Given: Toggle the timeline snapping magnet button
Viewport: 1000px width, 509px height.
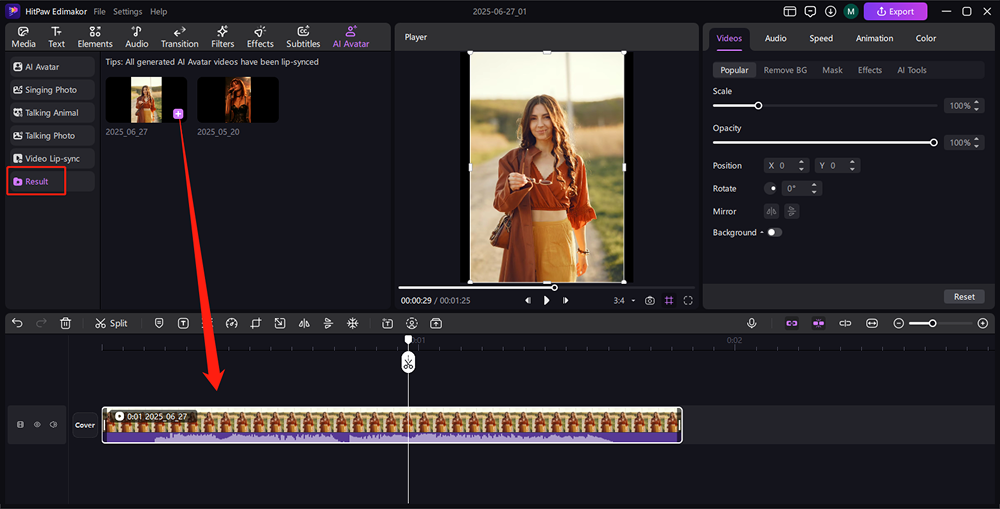Looking at the screenshot, I should [818, 323].
